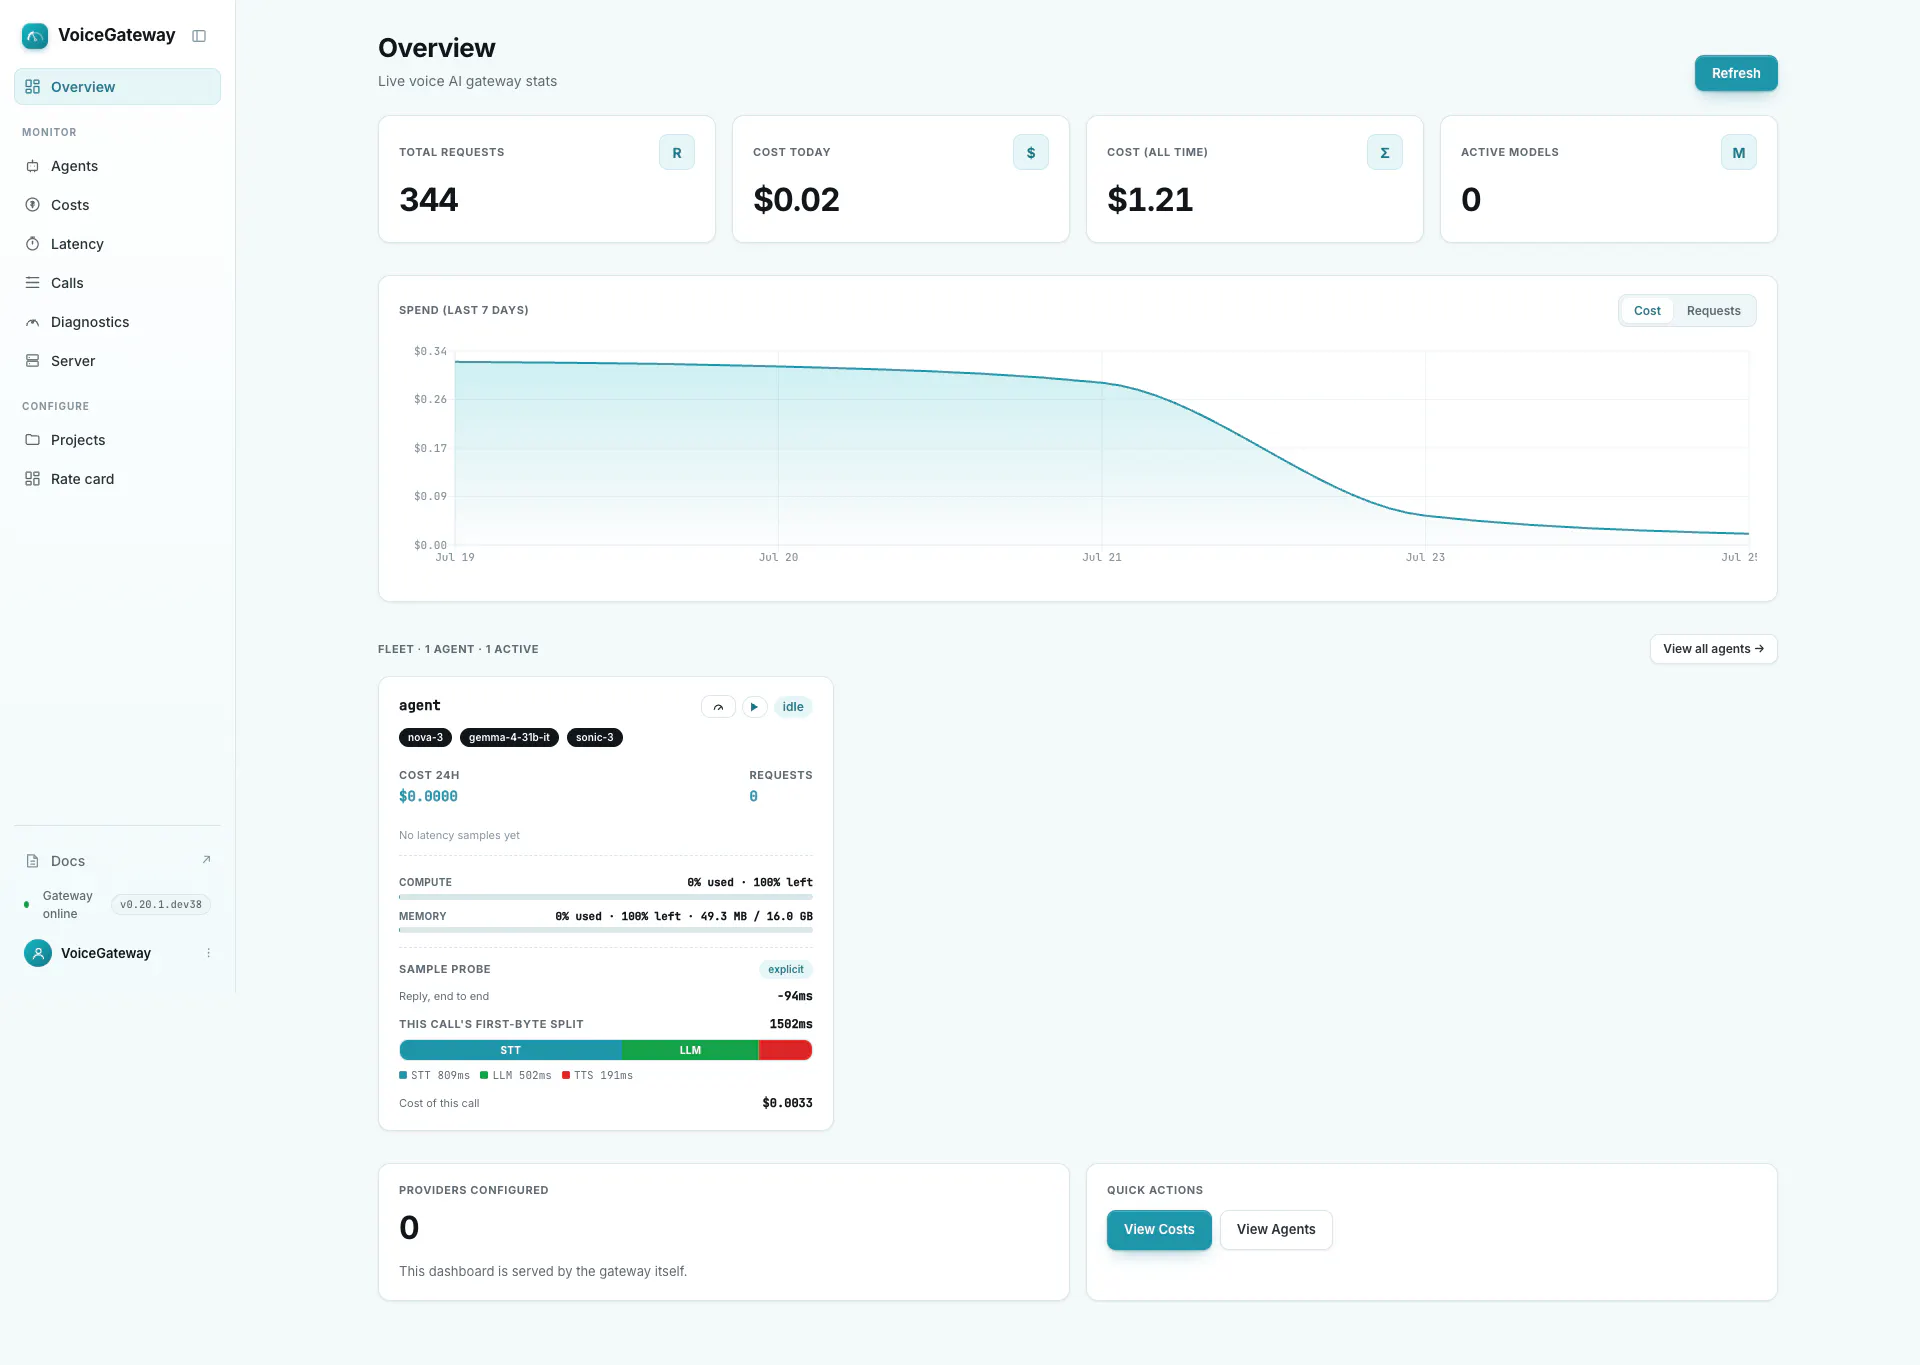The image size is (1920, 1365).
Task: Click the $0.0033 cost of this call
Action: (787, 1104)
